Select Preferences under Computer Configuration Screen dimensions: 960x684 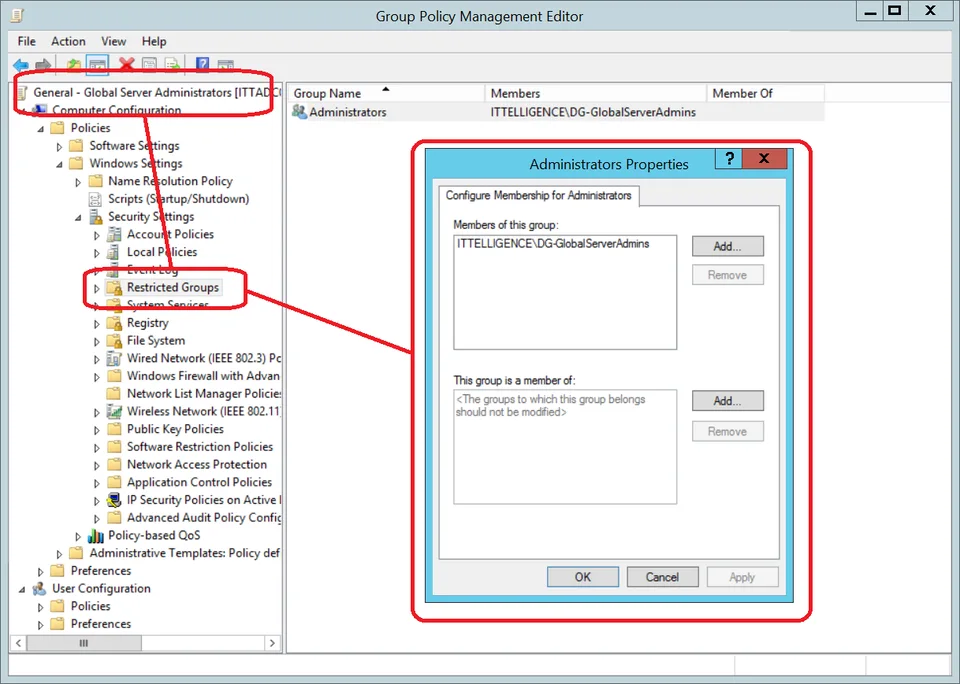pyautogui.click(x=101, y=571)
